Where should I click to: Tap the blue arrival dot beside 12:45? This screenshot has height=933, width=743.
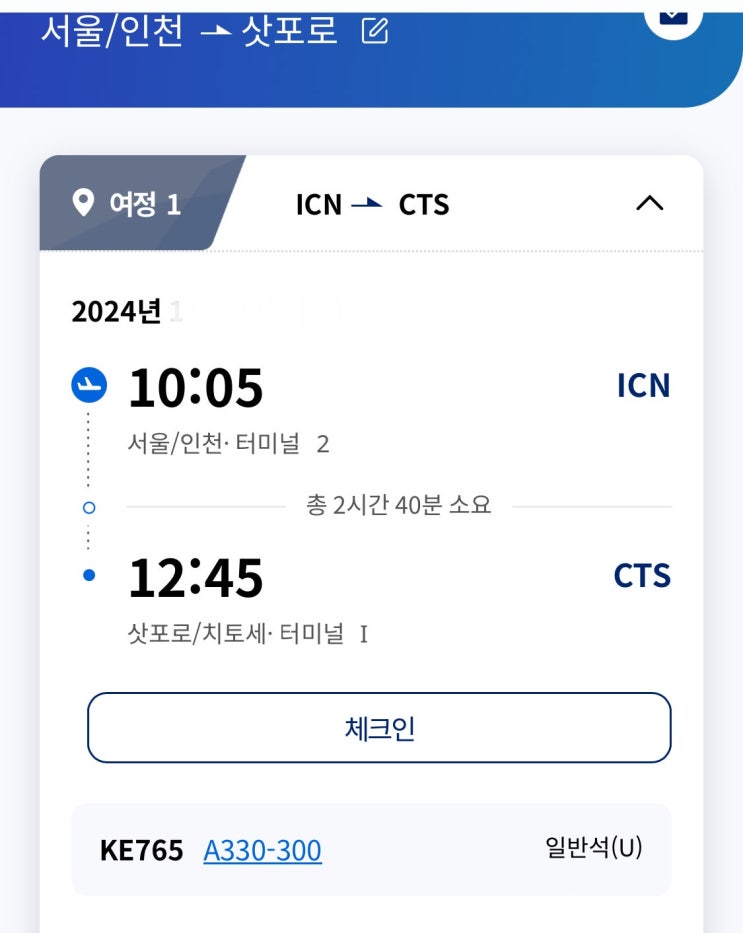tap(89, 576)
